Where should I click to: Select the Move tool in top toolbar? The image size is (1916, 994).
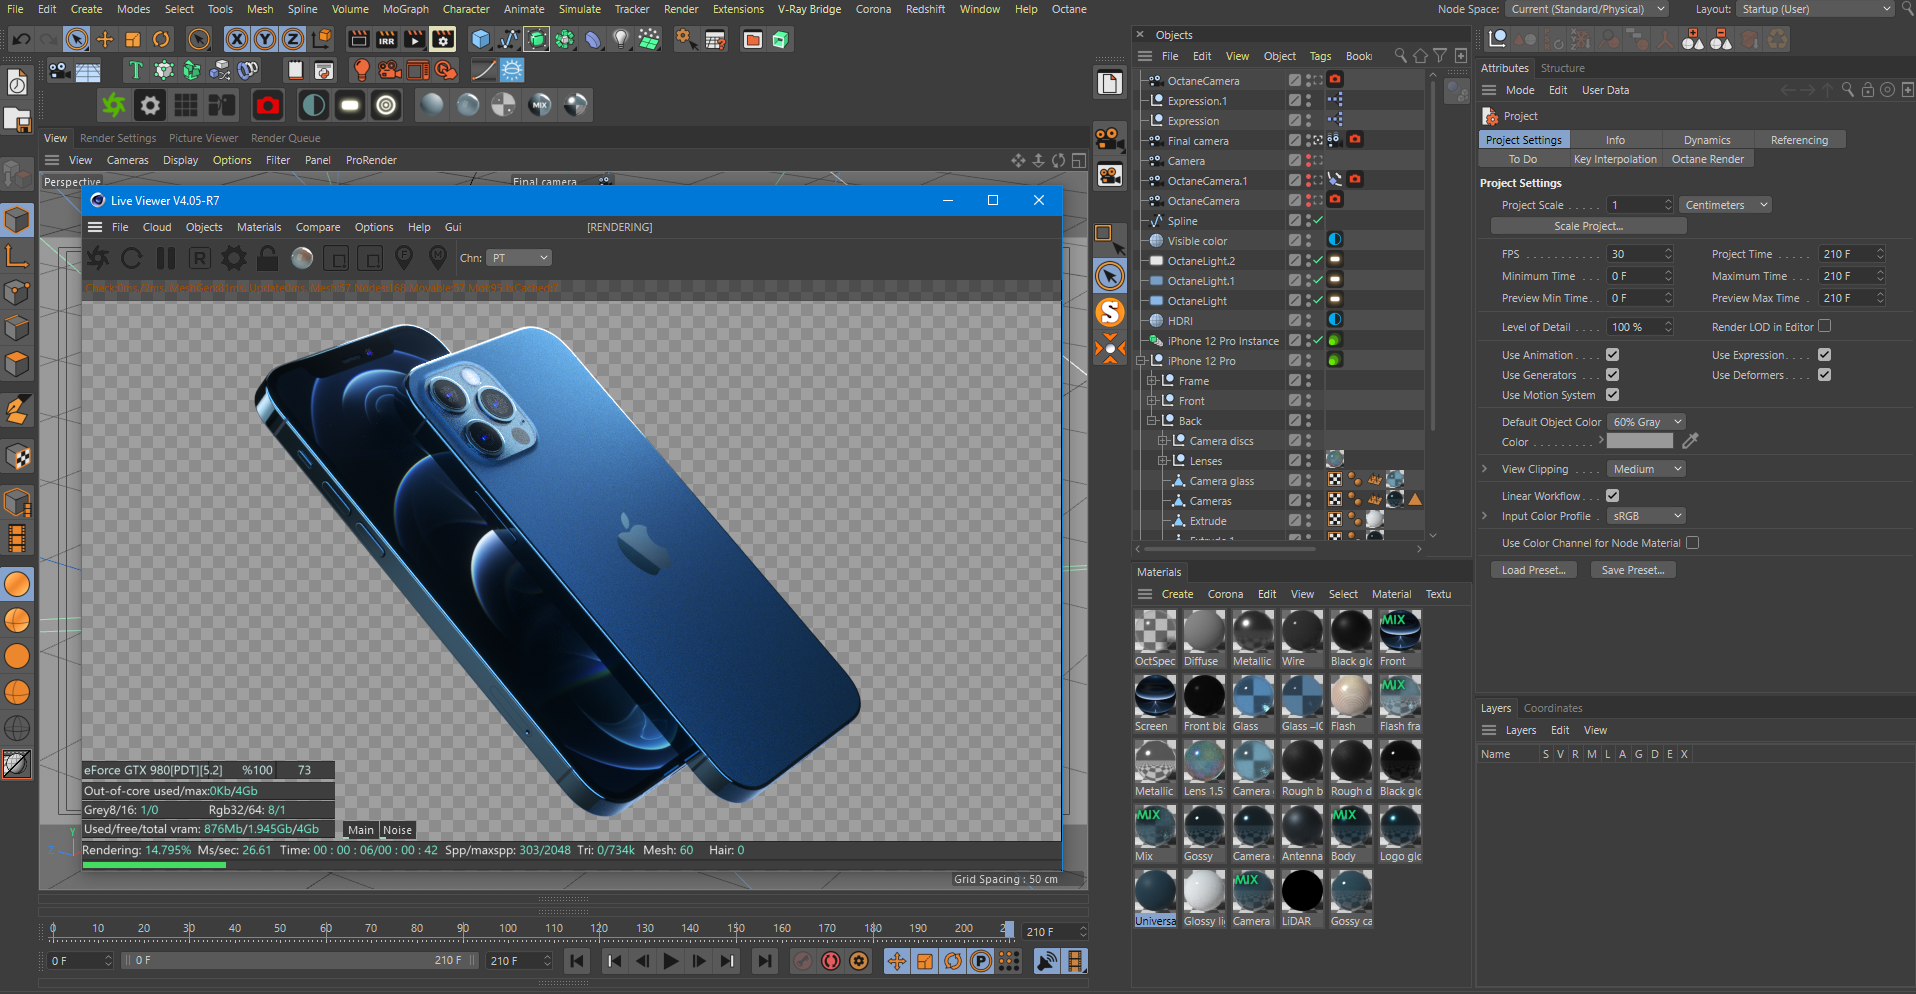105,40
